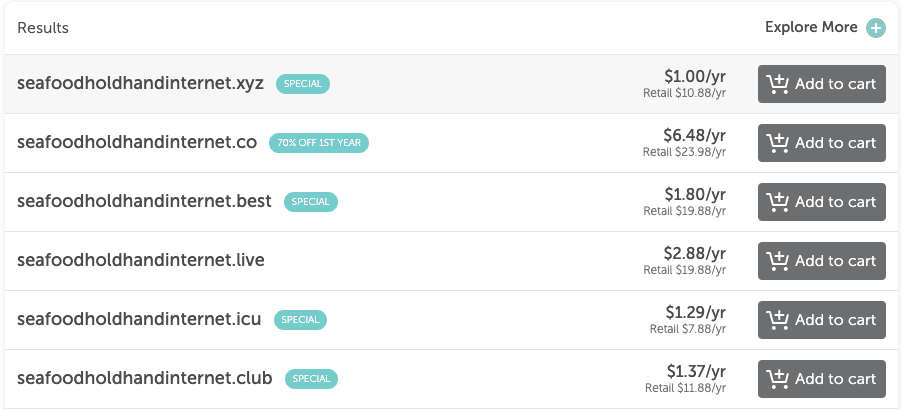Click the 70% OFF 1ST YEAR badge

coord(319,143)
